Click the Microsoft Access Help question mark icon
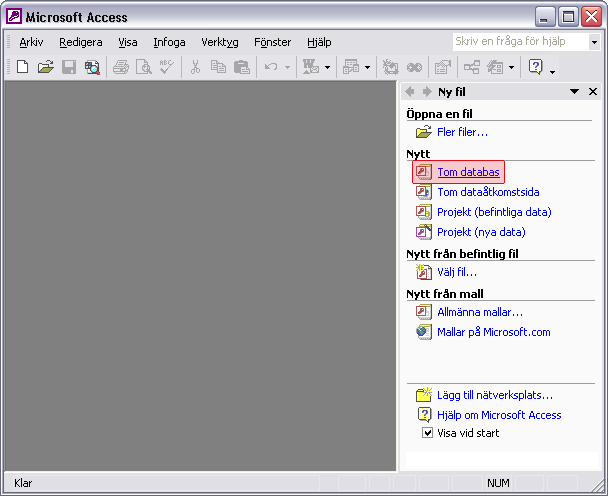The image size is (608, 496). click(x=535, y=67)
